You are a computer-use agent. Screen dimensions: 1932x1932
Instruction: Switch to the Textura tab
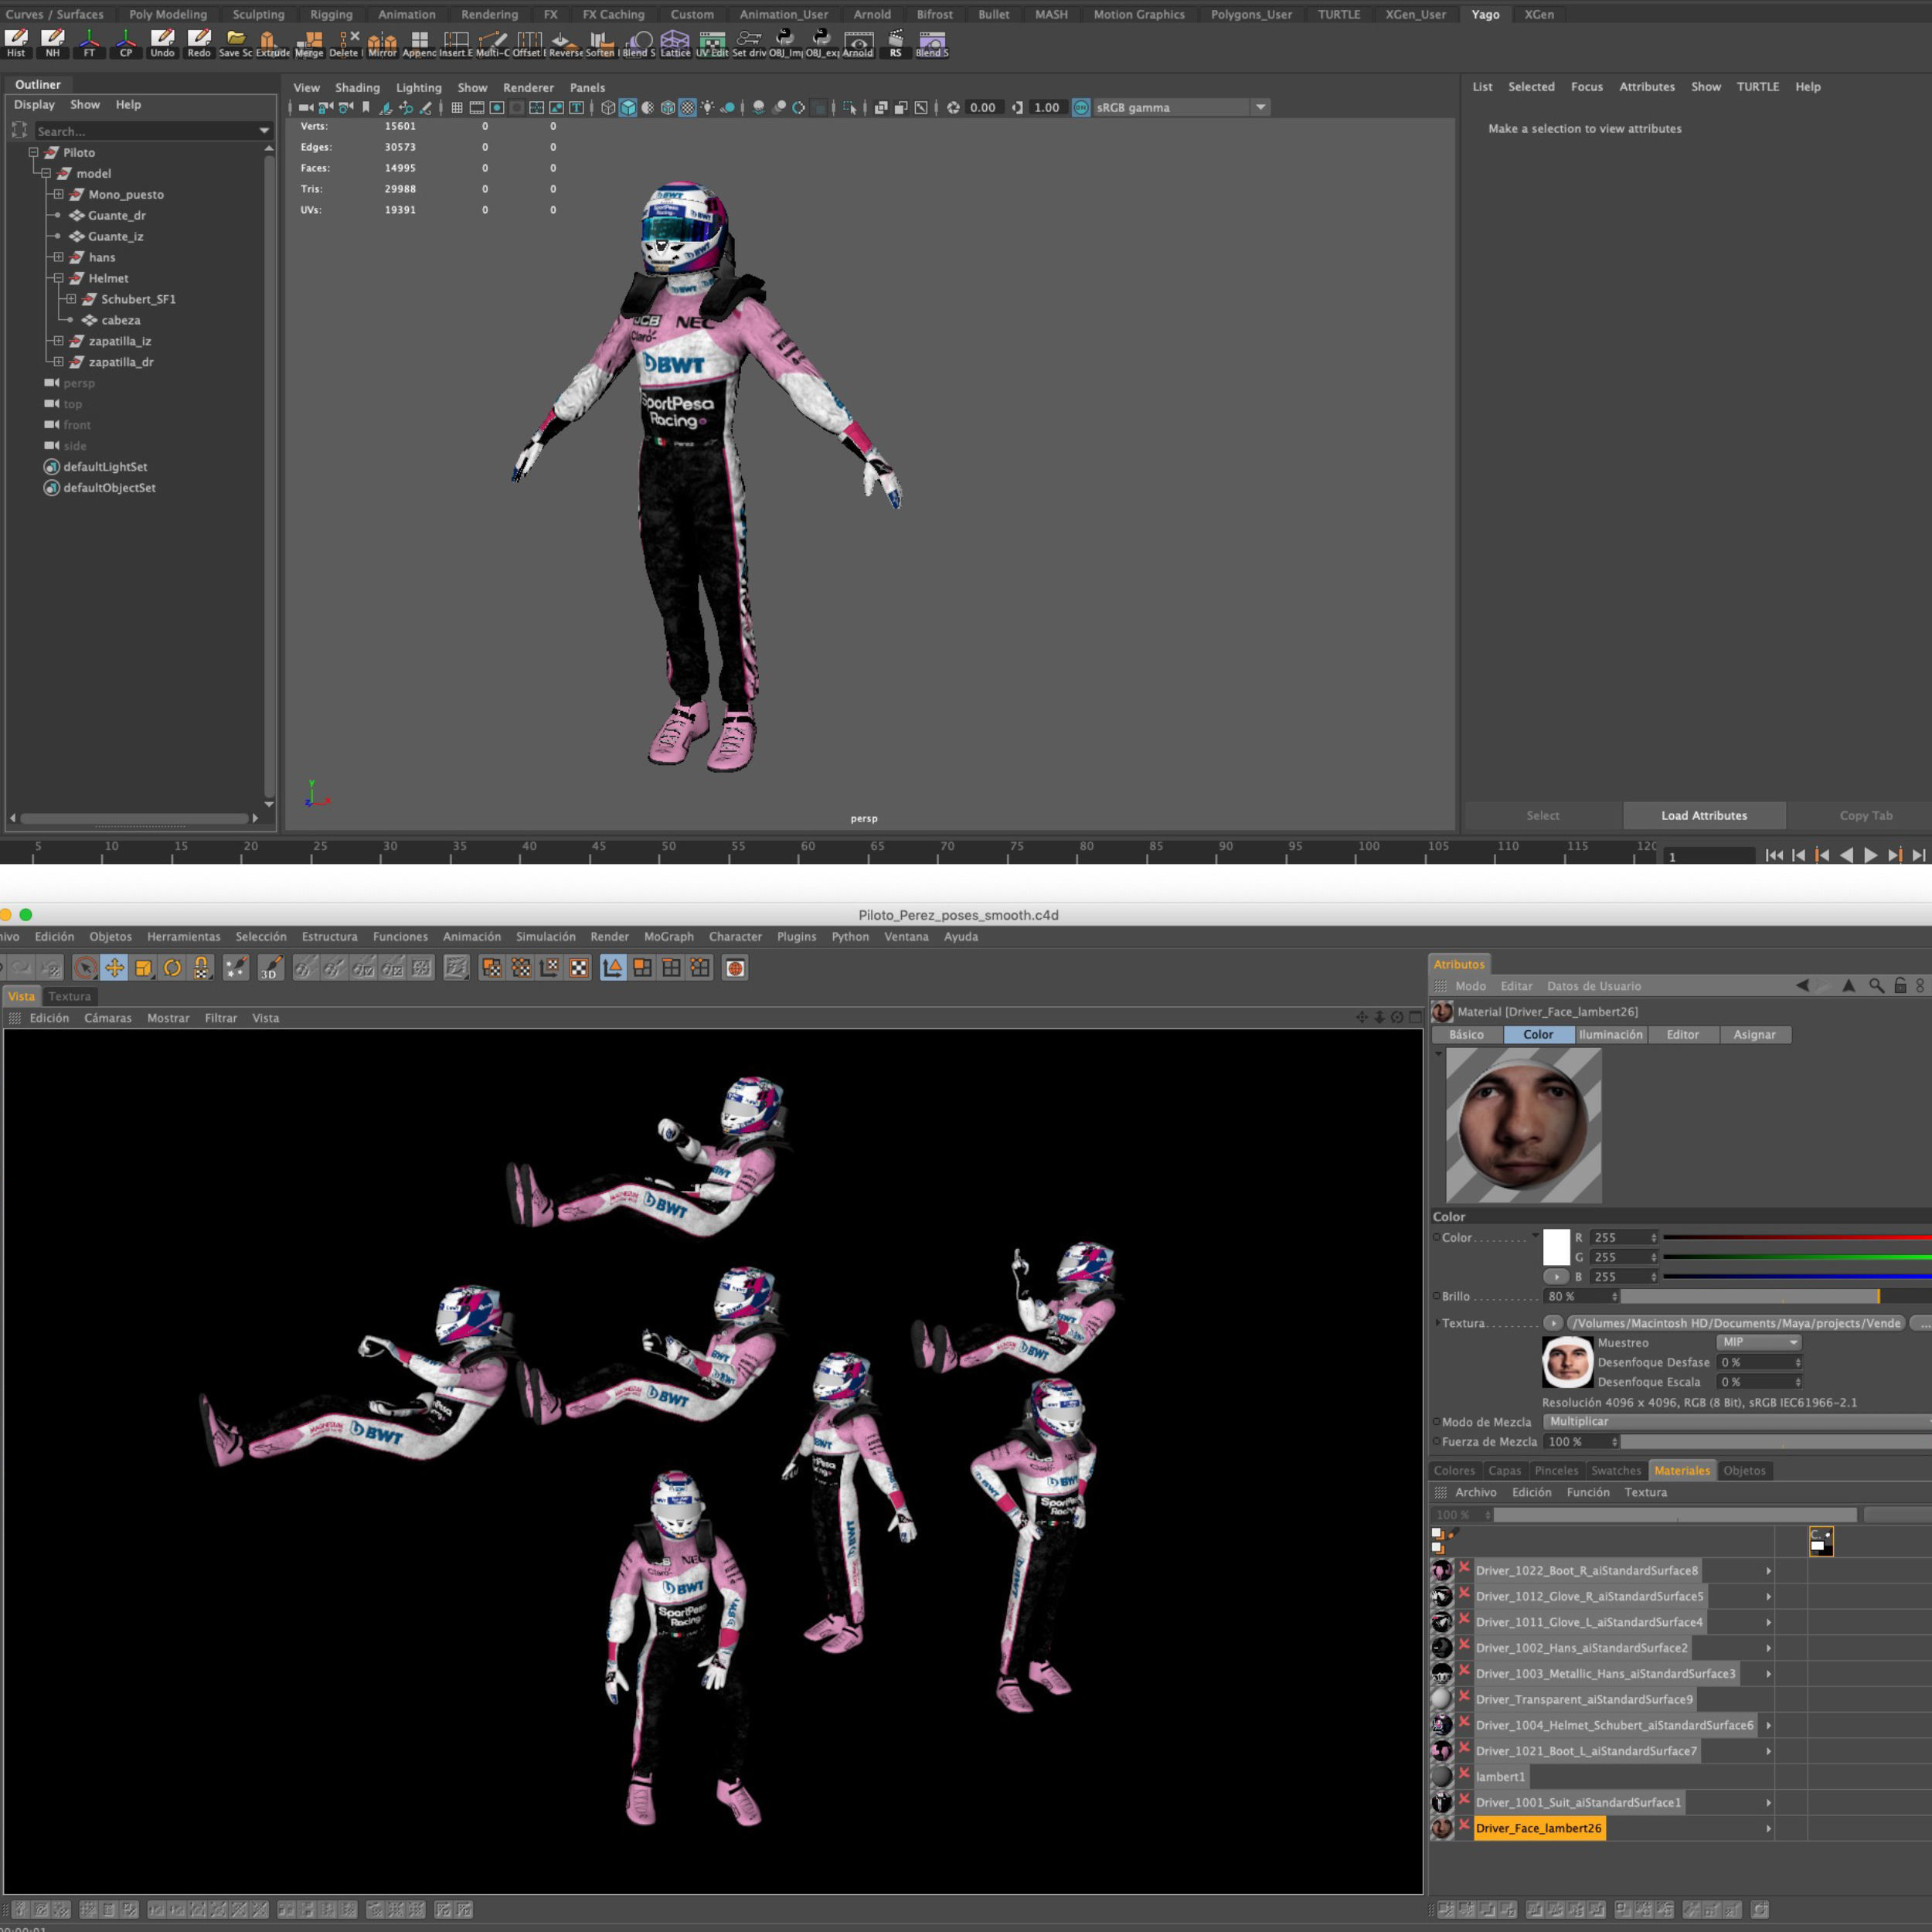(69, 996)
